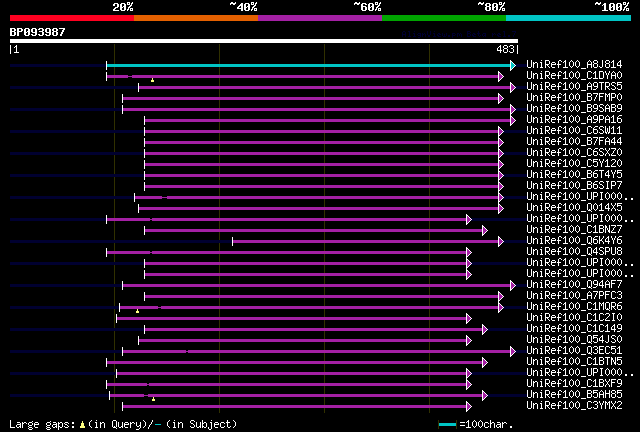Select the UniRef100_C1BTN5 label
The width and height of the screenshot is (640, 432).
click(x=574, y=361)
